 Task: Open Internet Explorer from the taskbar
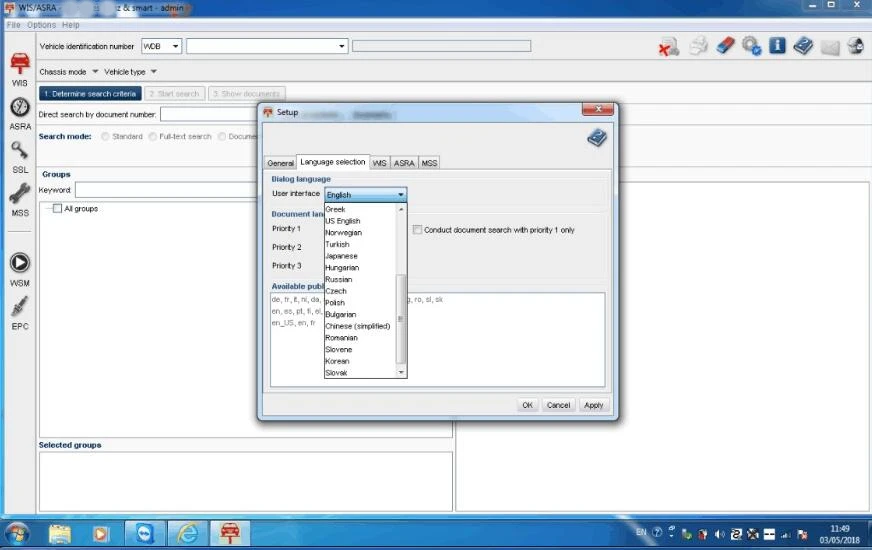[x=187, y=534]
